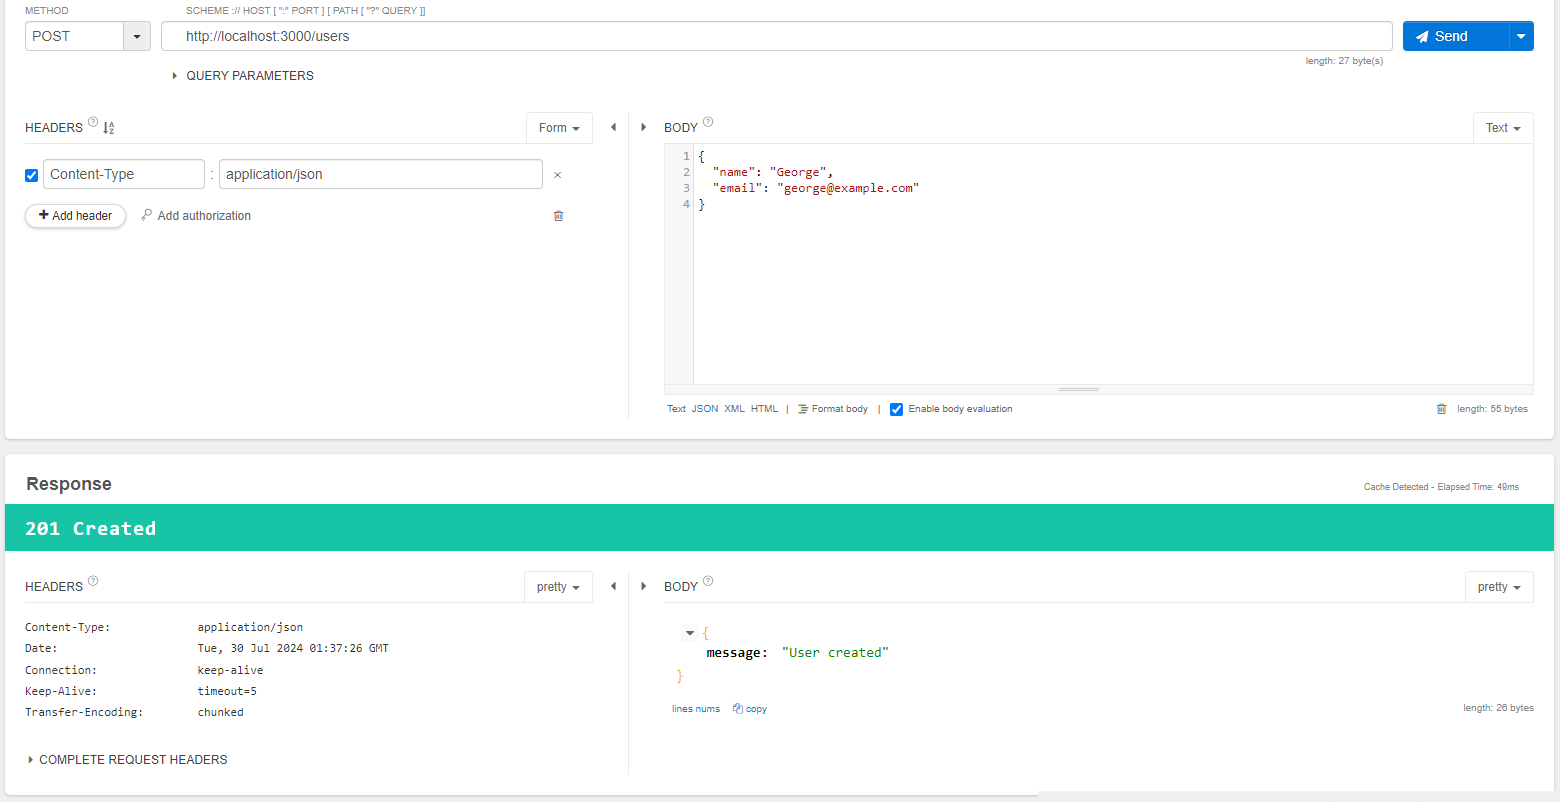Click the body editor resize handle
The width and height of the screenshot is (1560, 802).
click(x=1079, y=389)
